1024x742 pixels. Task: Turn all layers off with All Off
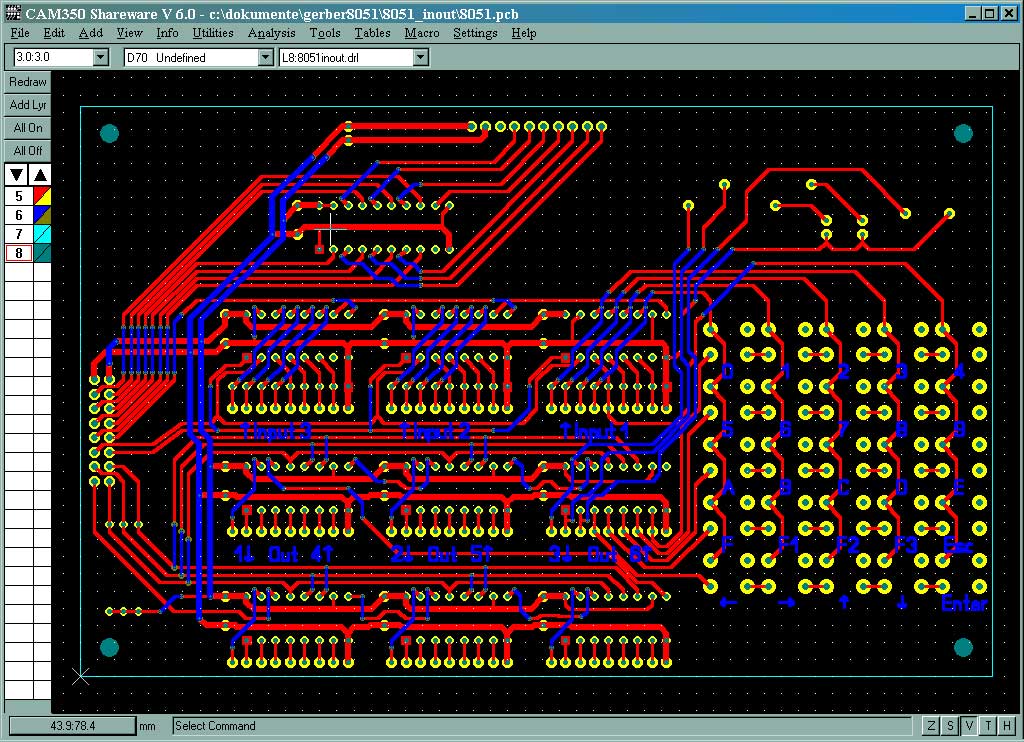(28, 150)
